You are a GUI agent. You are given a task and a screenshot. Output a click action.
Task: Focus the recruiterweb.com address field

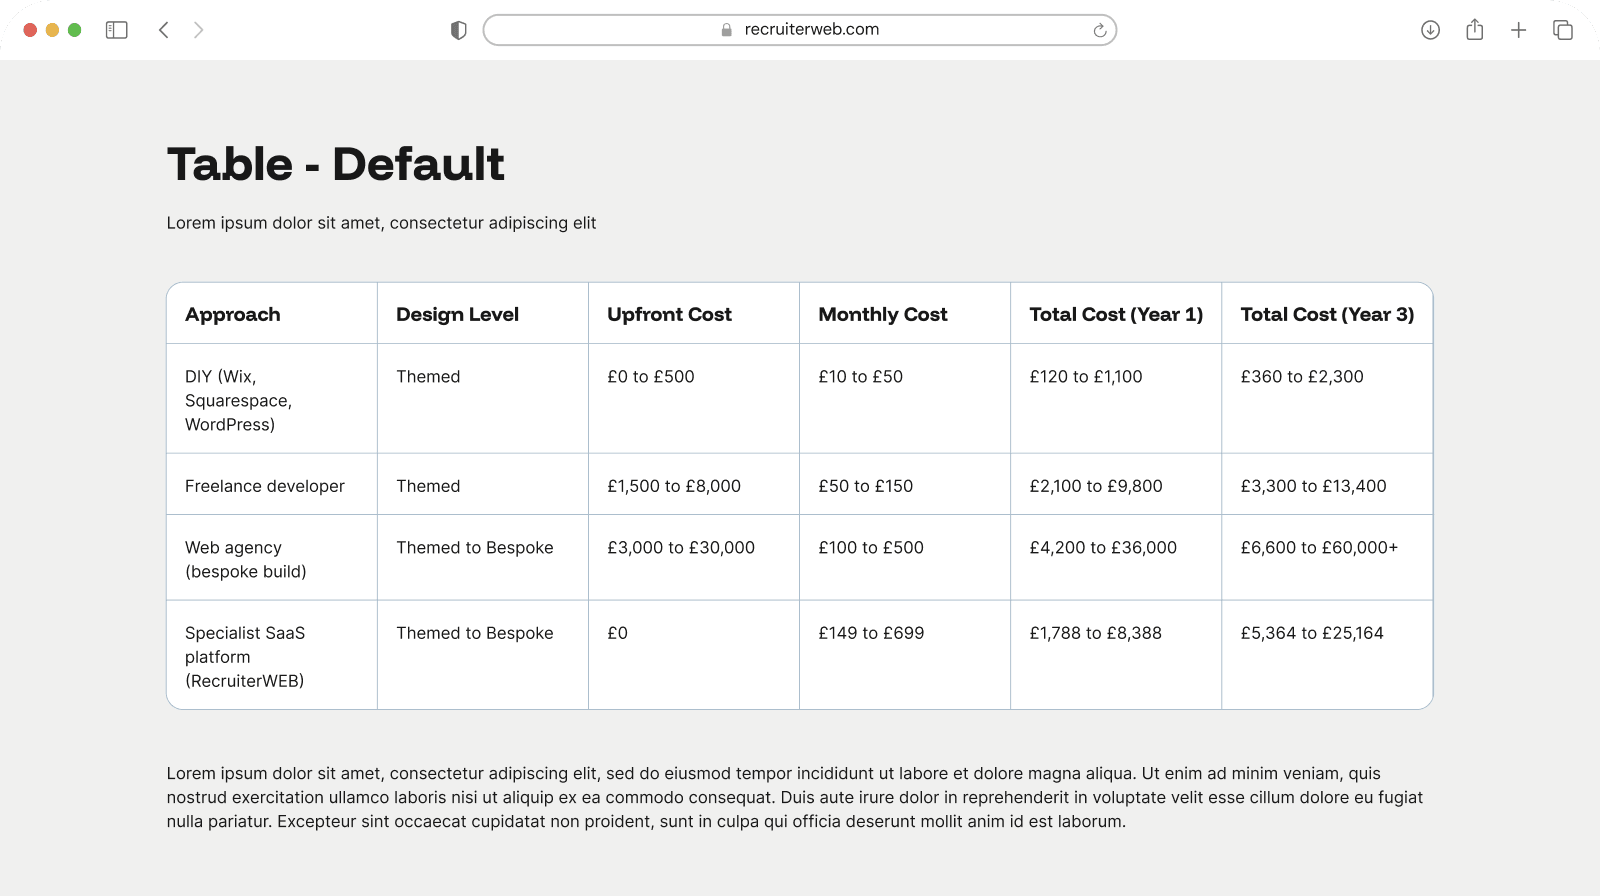800,30
